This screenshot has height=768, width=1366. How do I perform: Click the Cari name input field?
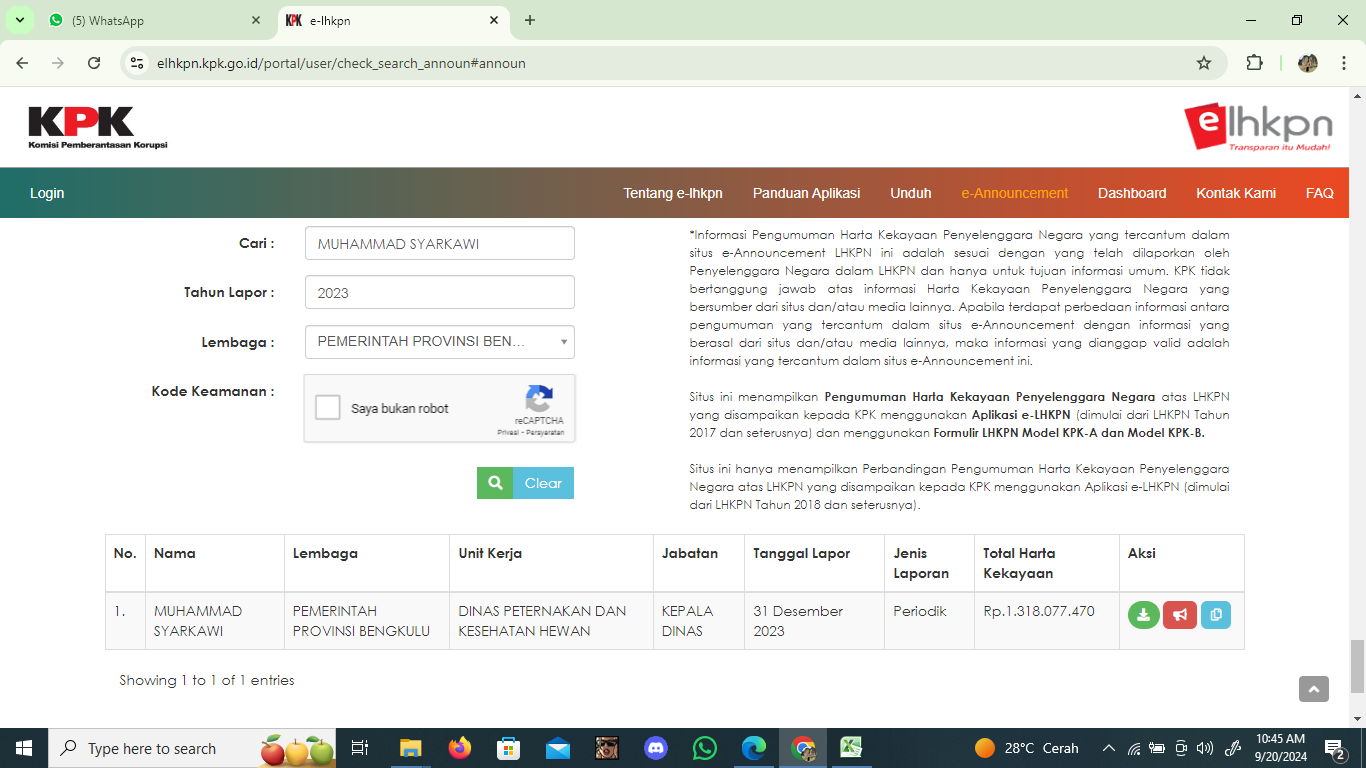440,243
